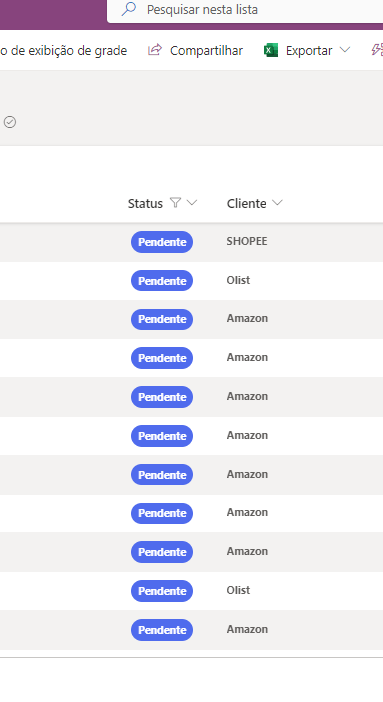This screenshot has width=383, height=702.
Task: Click the search magnifier icon
Action: click(x=129, y=9)
